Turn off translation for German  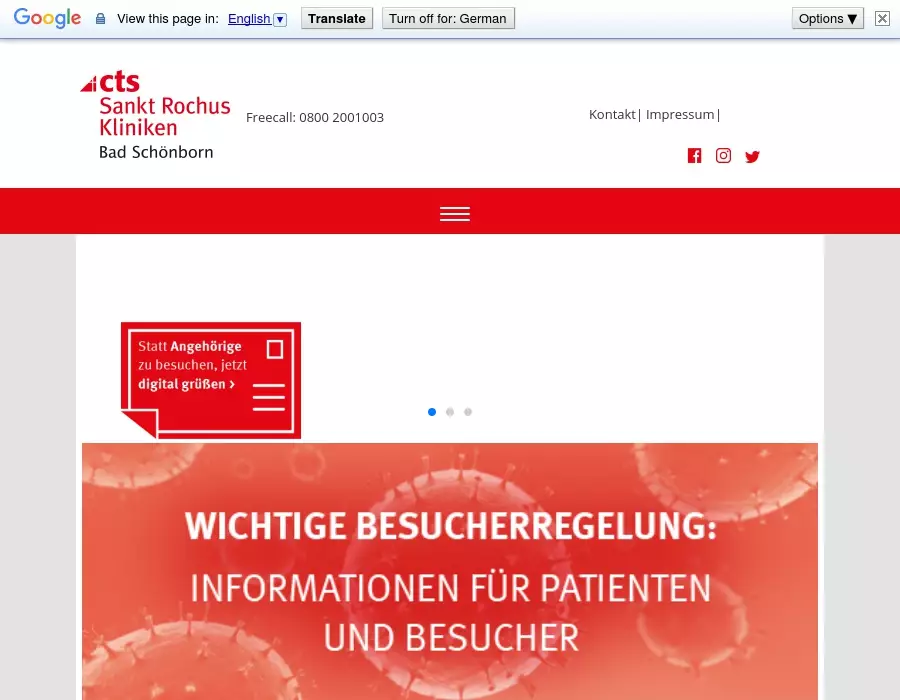[x=448, y=18]
